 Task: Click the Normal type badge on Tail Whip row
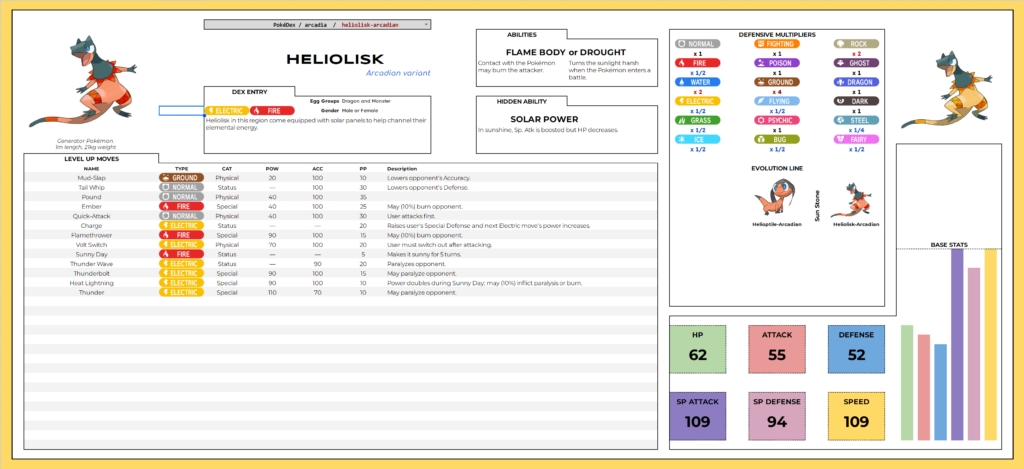(182, 187)
